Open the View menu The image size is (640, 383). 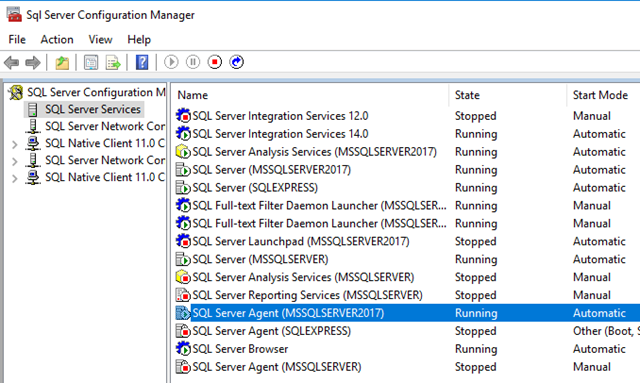click(x=100, y=40)
